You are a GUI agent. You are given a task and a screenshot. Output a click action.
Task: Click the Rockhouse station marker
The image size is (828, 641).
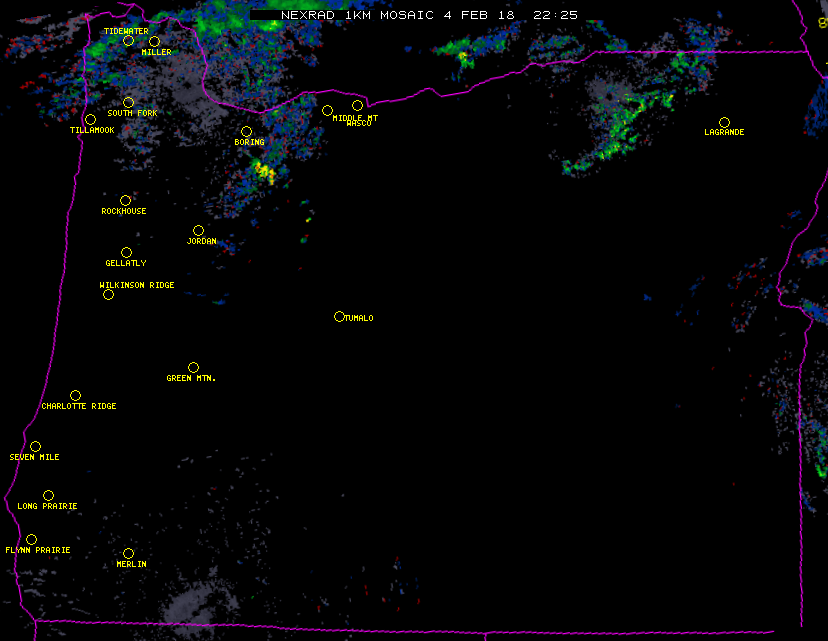coord(125,201)
